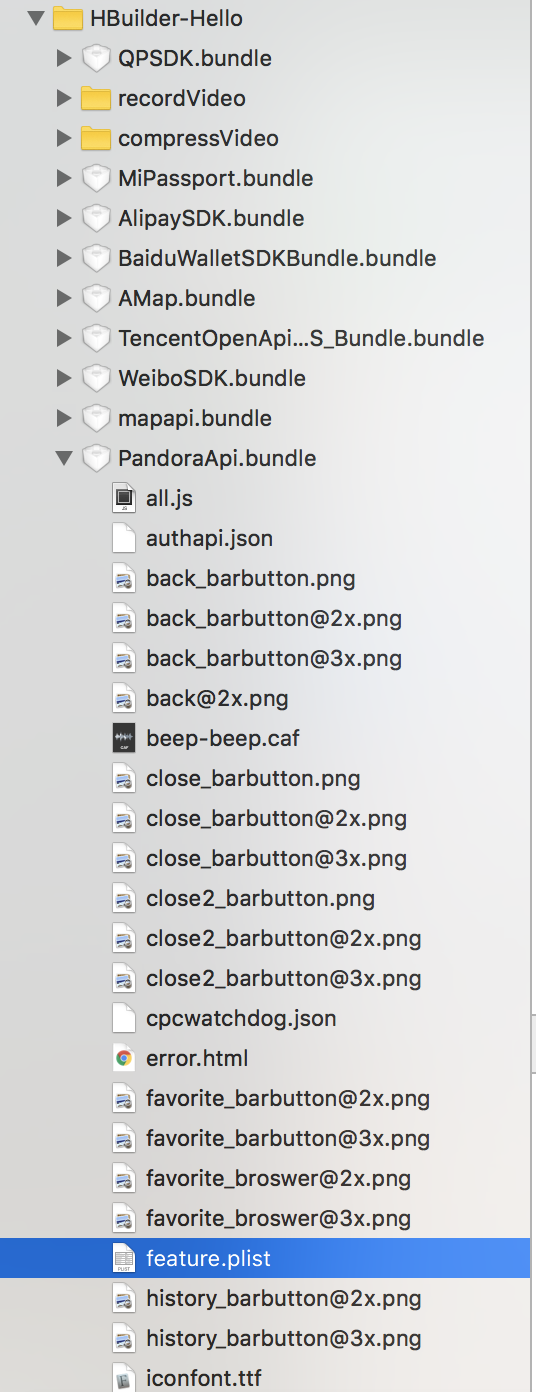
Task: Expand the QPSDK.bundle disclosure triangle
Action: click(64, 58)
